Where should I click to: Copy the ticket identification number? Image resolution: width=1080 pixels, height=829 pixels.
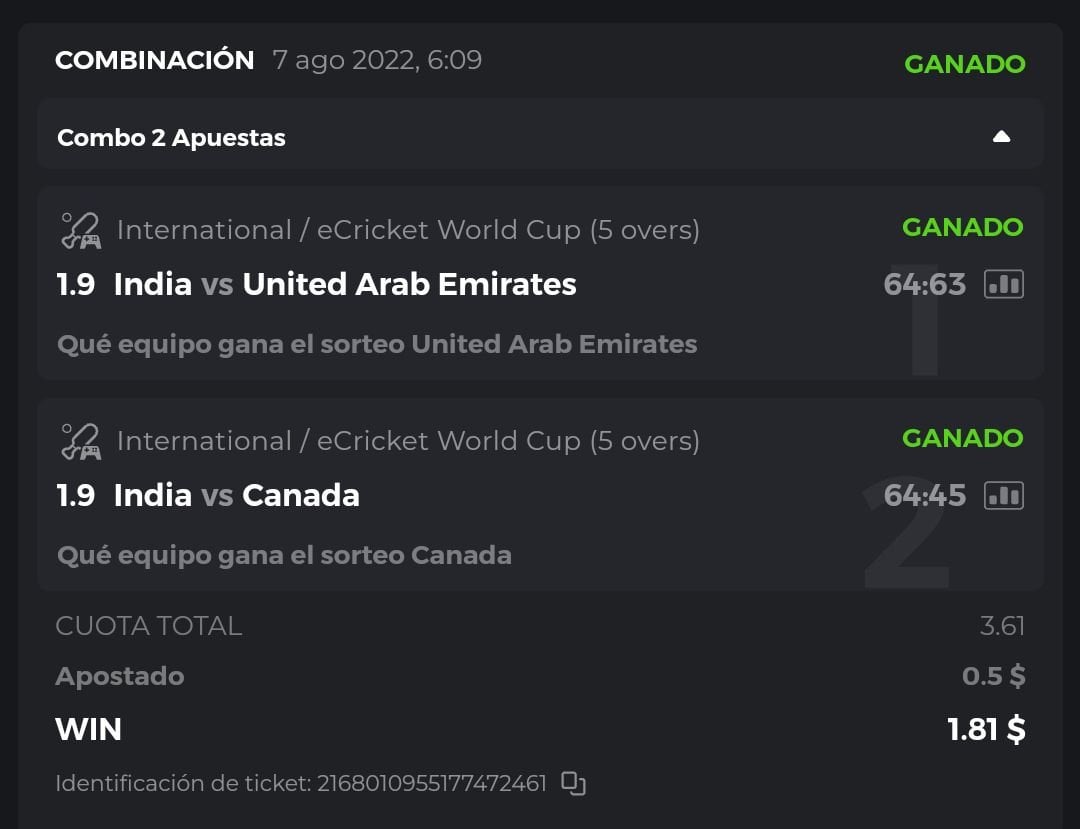573,784
